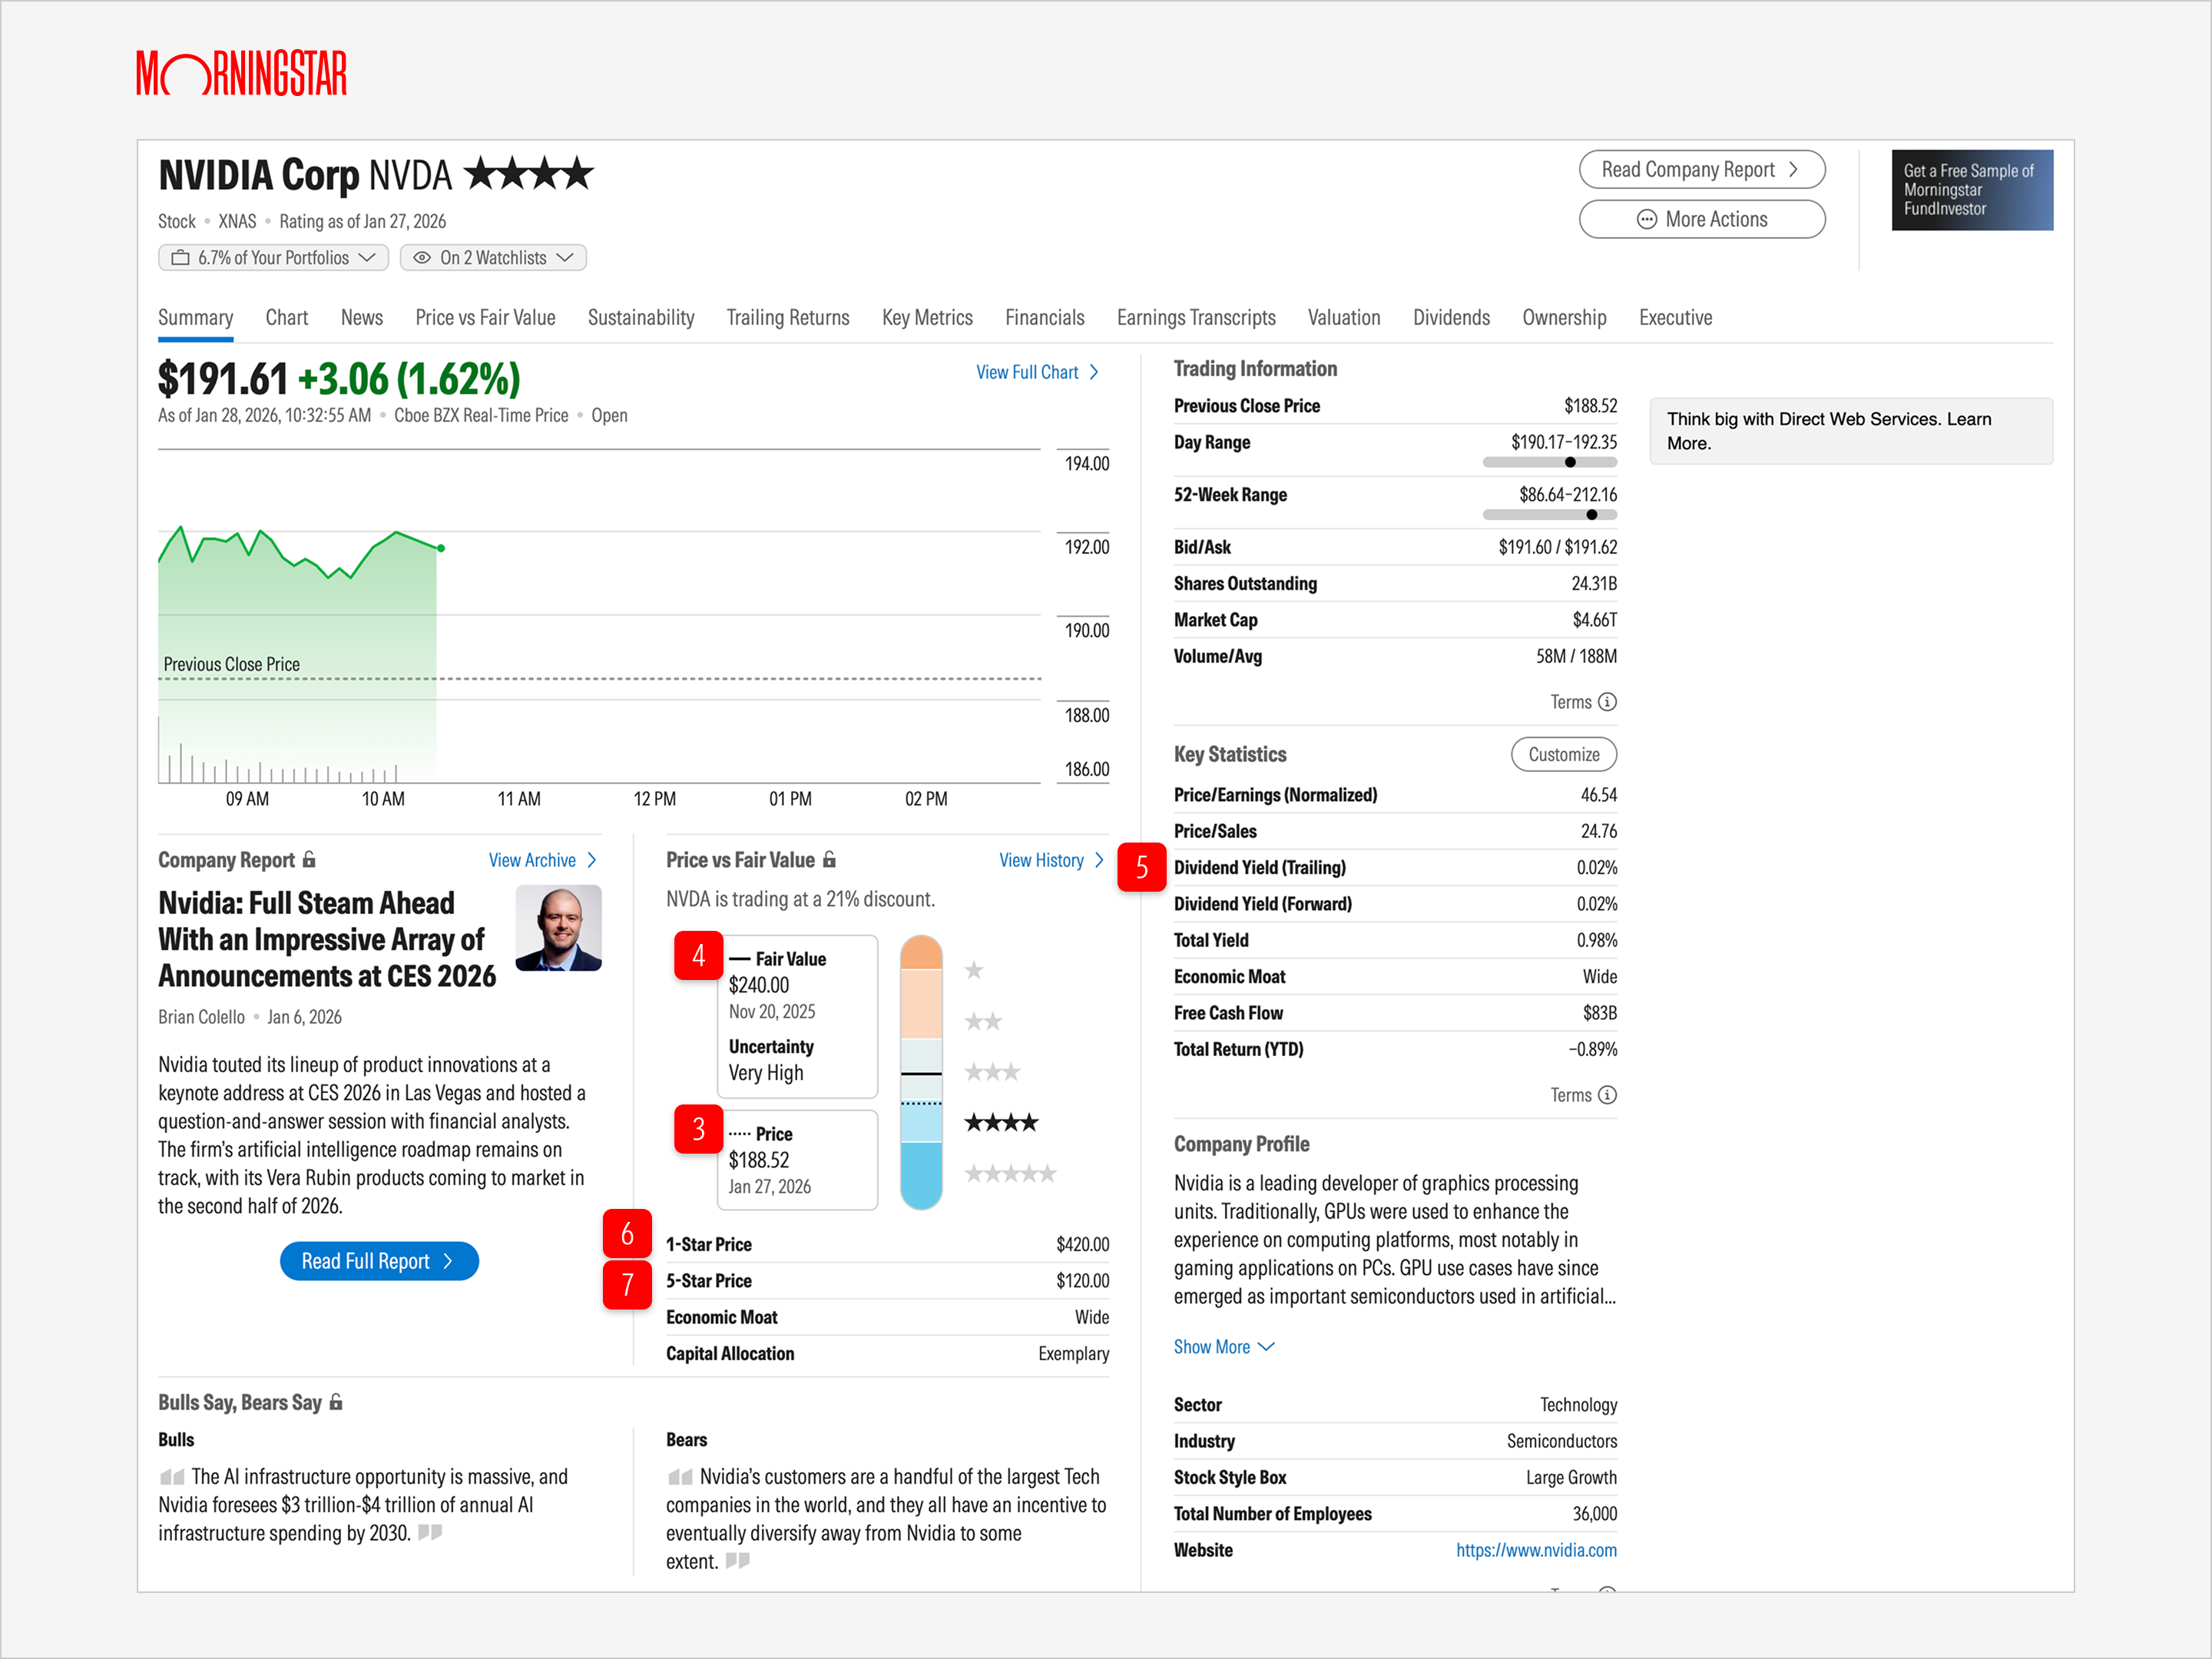Click the Direct Web Services Learn More banner
Screen dimensions: 2212x1659
(x=1851, y=431)
